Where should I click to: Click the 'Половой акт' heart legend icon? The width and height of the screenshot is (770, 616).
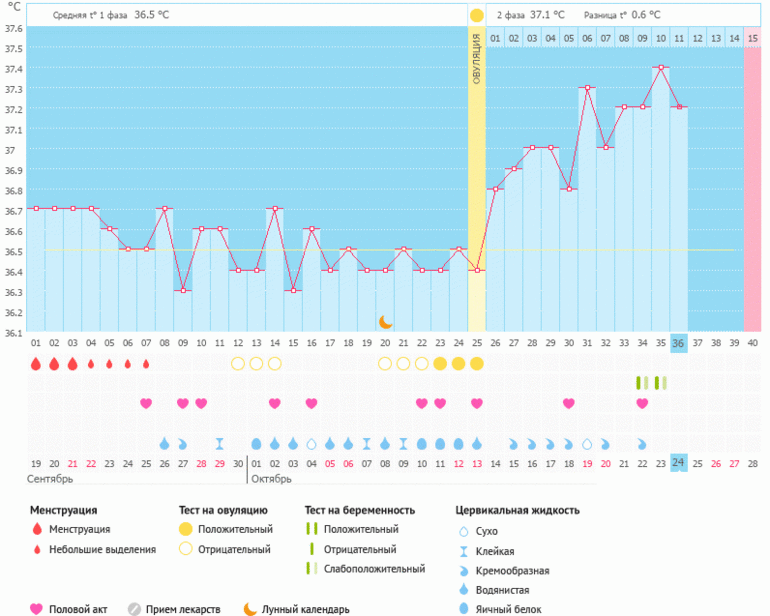37,608
